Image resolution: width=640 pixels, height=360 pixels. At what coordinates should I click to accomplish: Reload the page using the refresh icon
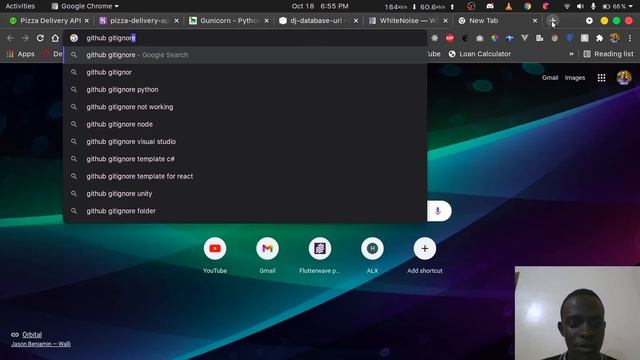[x=40, y=38]
